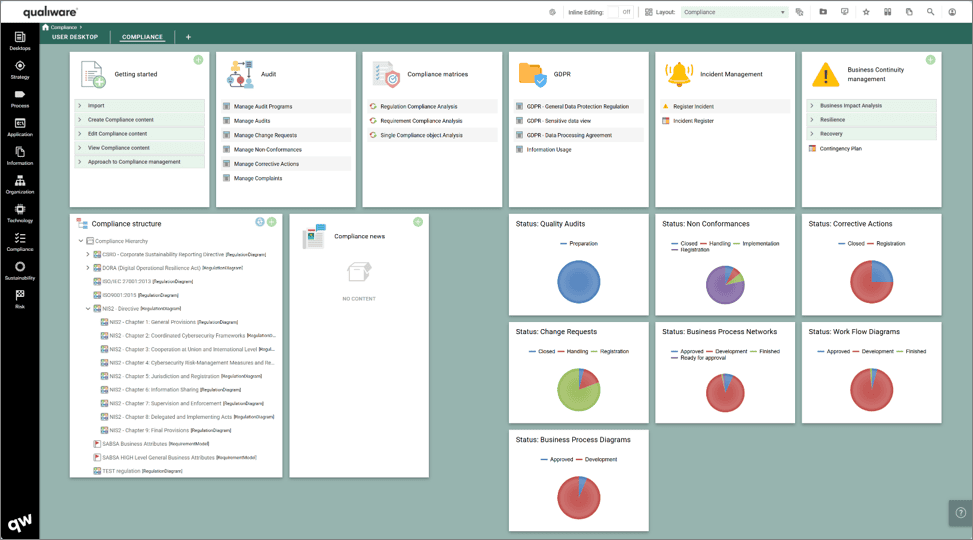Expand the DORA tree node
The image size is (973, 540).
(89, 268)
